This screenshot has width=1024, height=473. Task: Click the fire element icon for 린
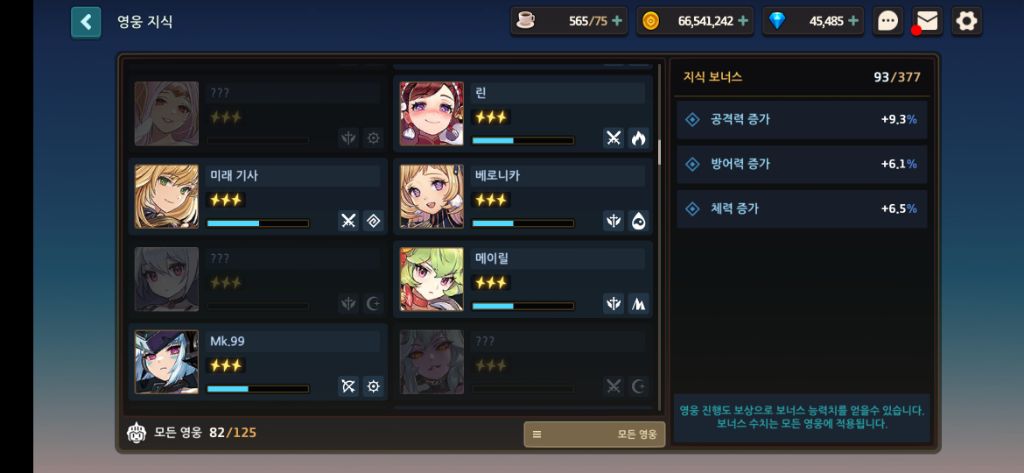tap(638, 138)
